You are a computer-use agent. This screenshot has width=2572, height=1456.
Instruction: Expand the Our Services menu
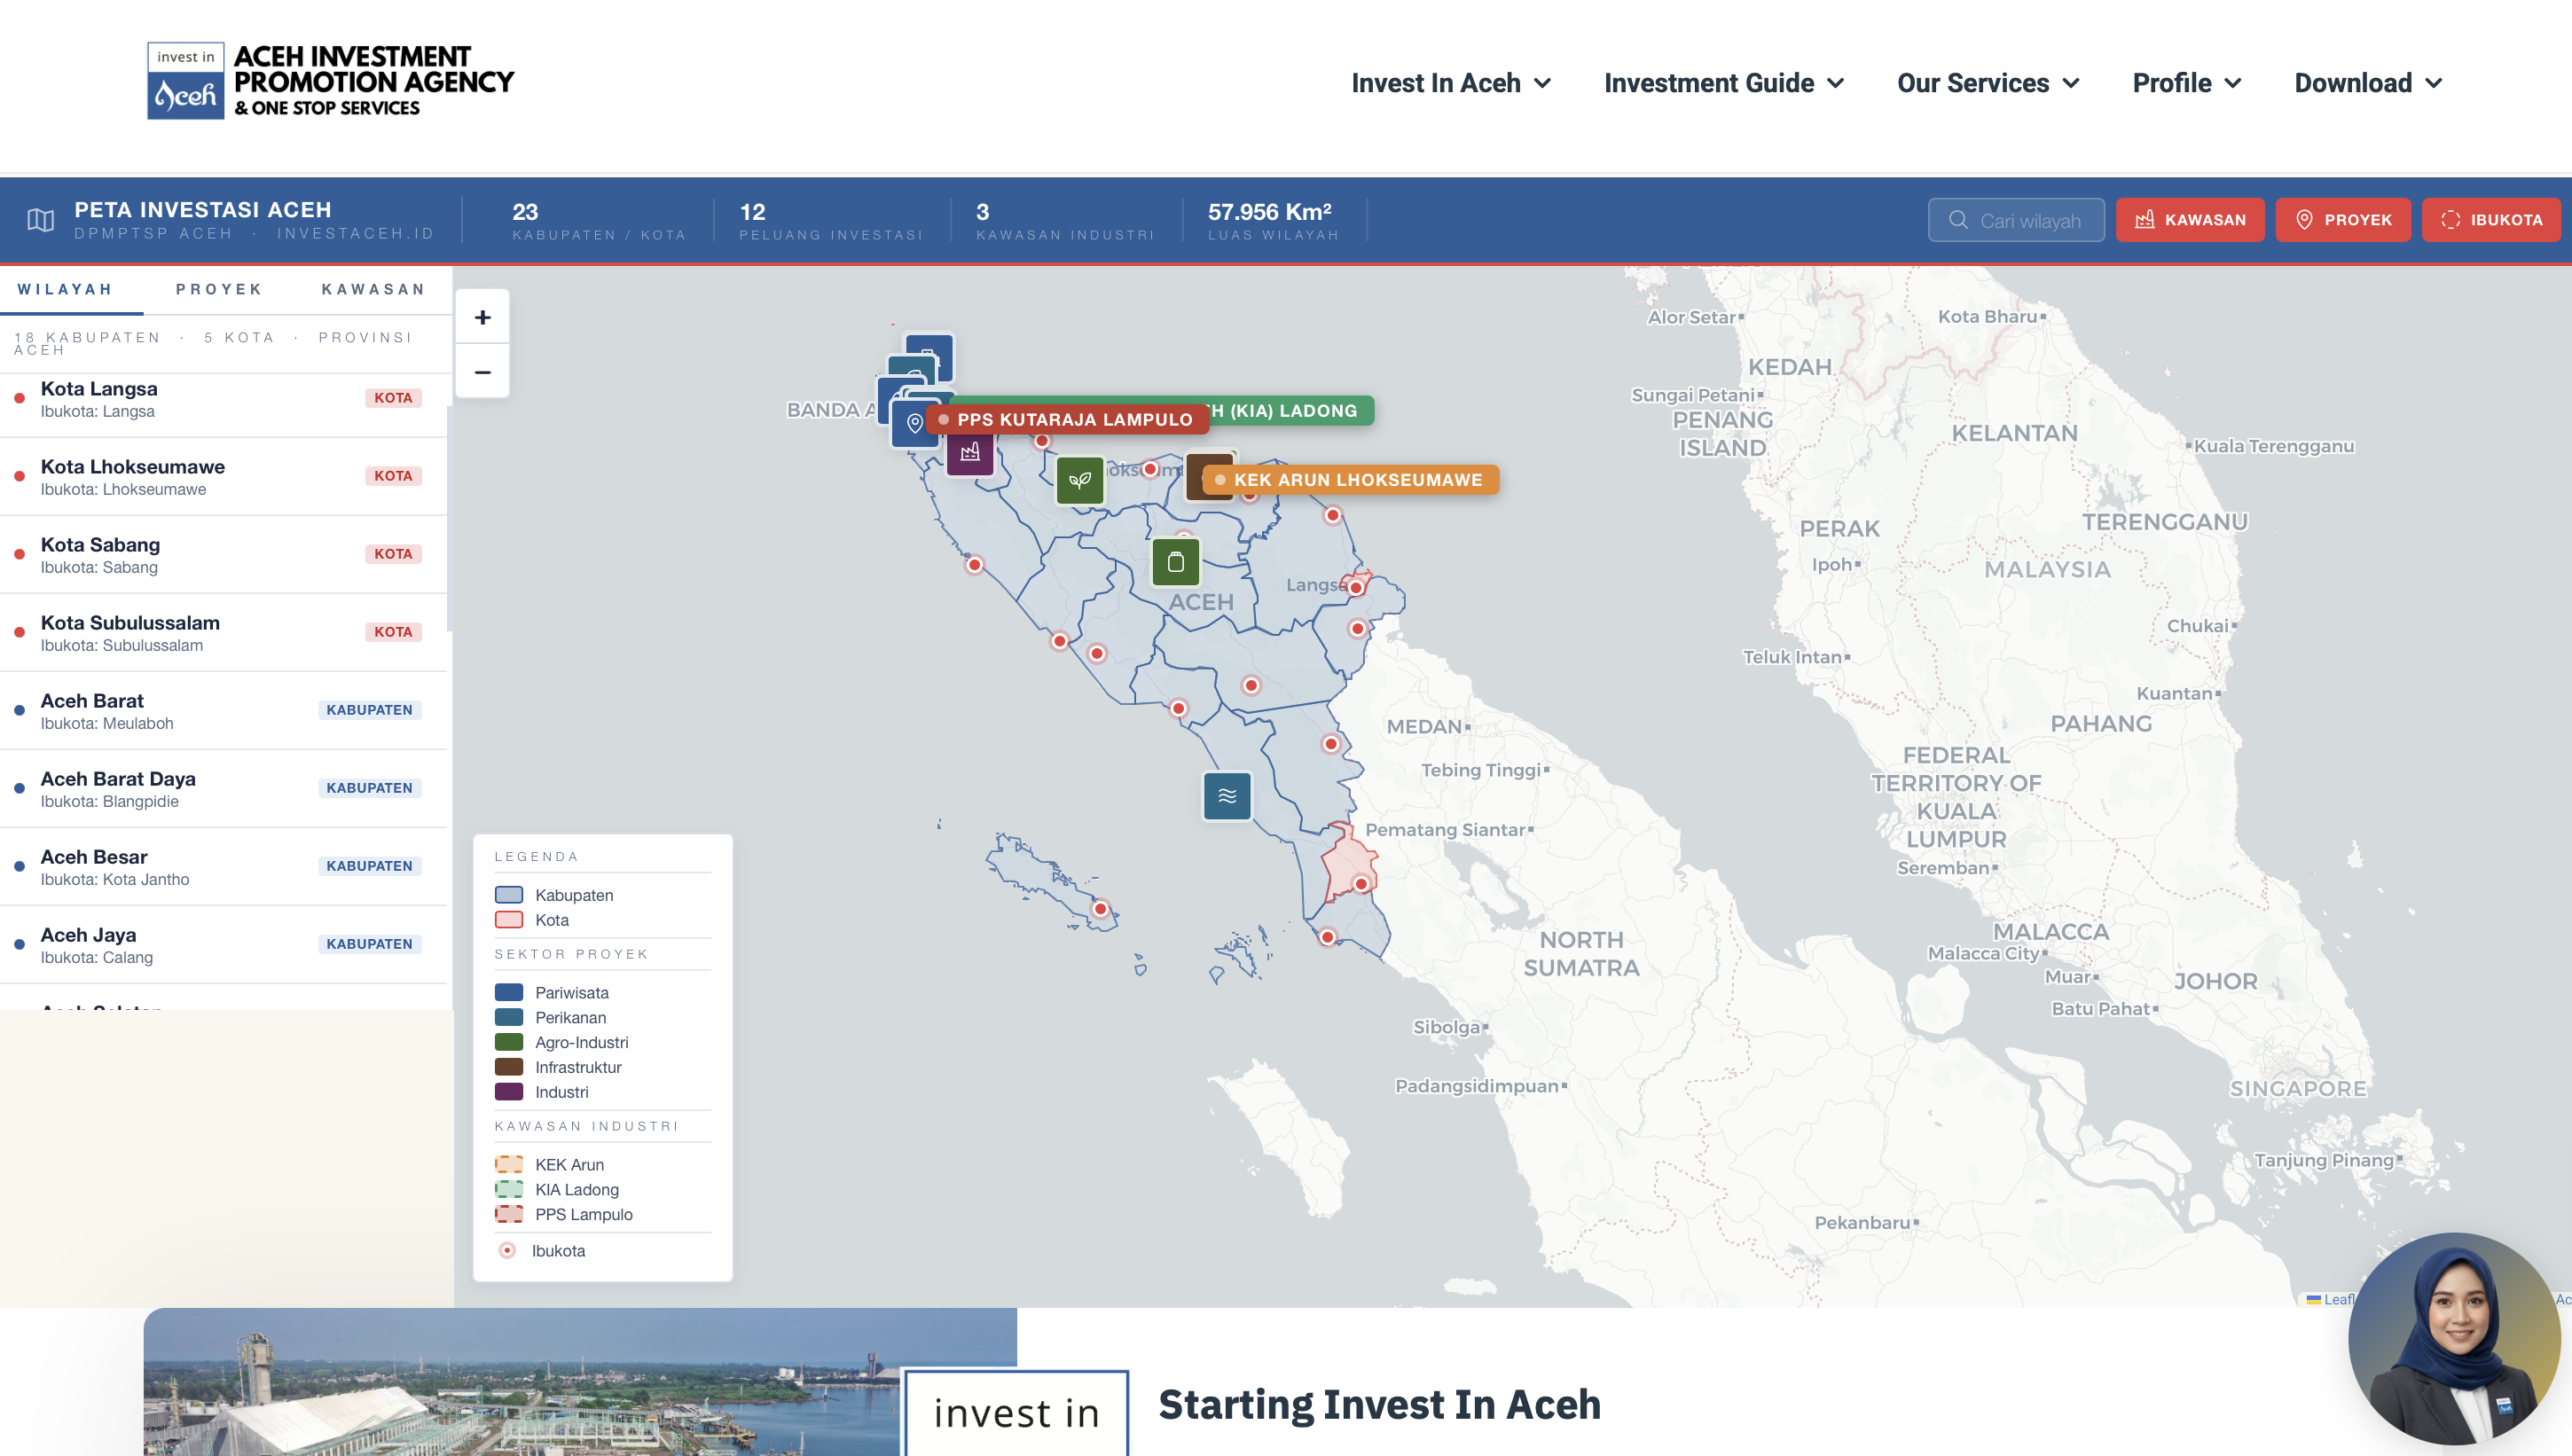pos(1988,83)
